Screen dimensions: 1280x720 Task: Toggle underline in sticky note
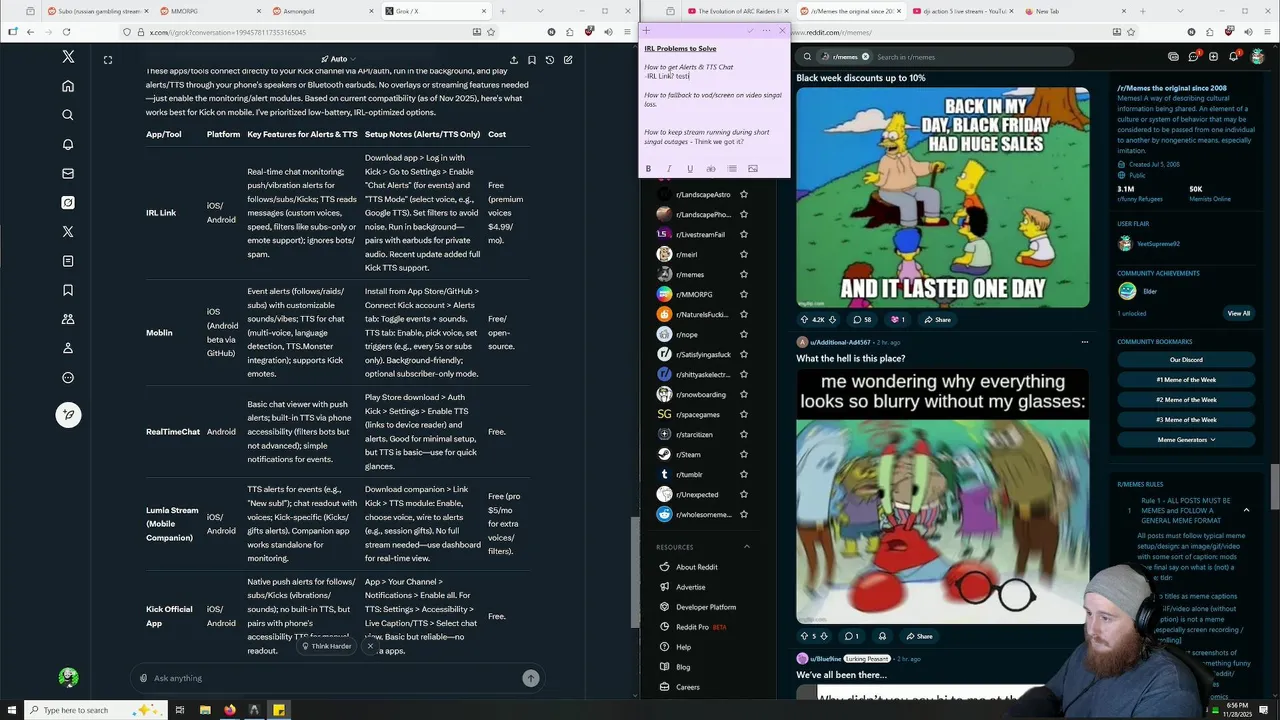click(x=690, y=169)
